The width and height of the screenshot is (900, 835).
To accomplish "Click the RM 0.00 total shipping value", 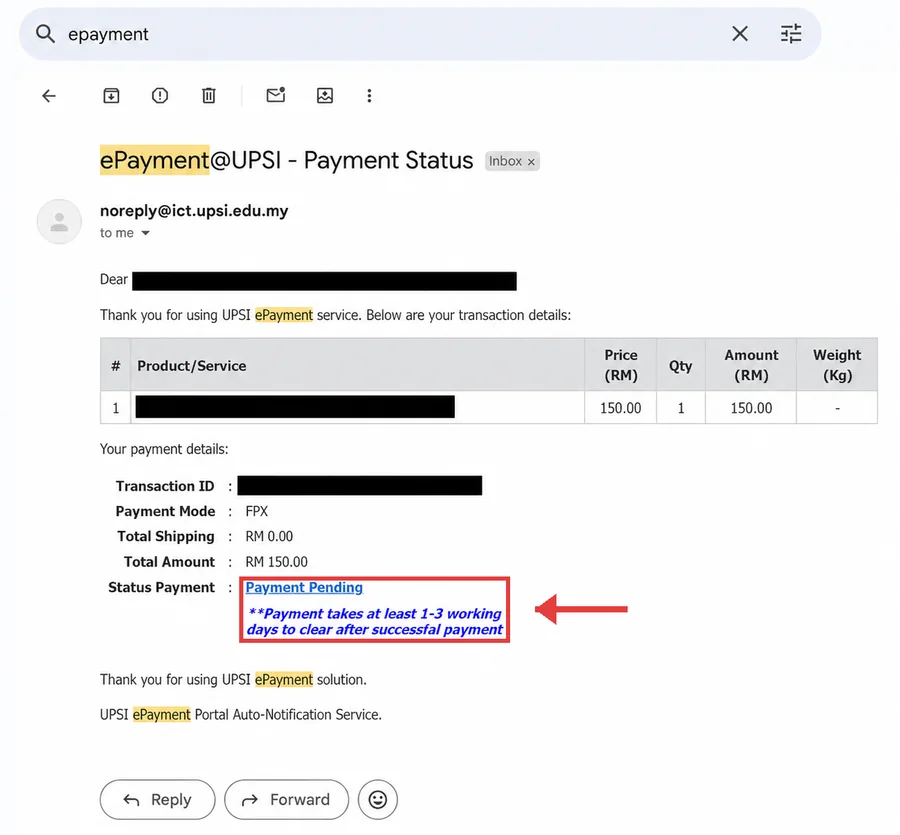I will click(x=269, y=537).
